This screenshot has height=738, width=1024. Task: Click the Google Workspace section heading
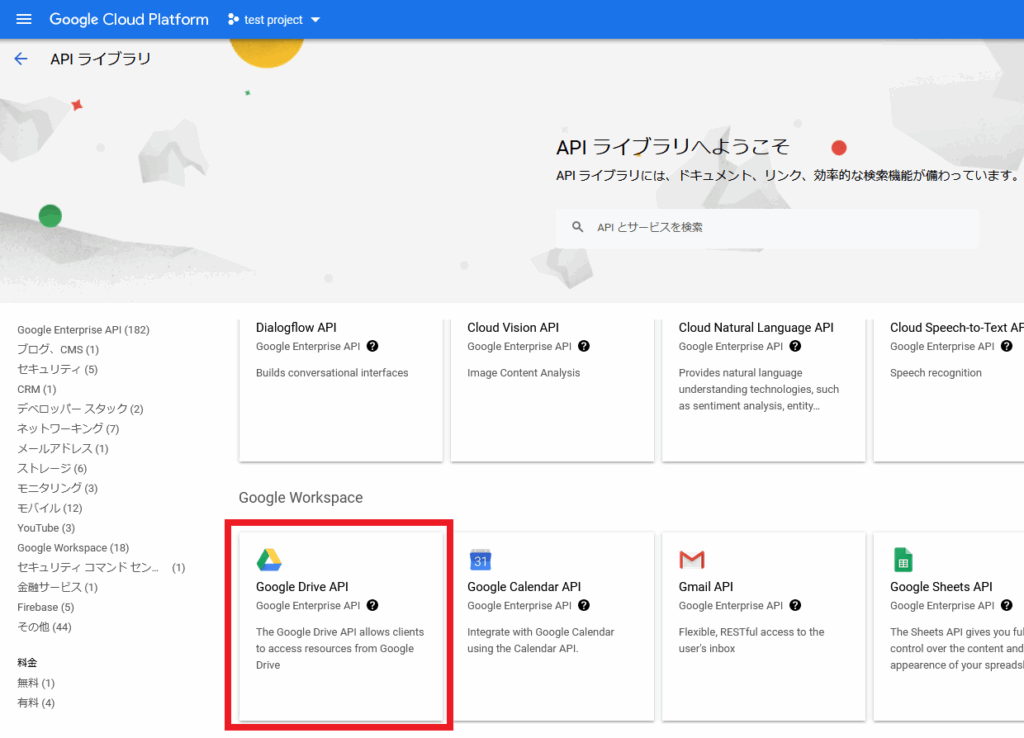pyautogui.click(x=300, y=498)
